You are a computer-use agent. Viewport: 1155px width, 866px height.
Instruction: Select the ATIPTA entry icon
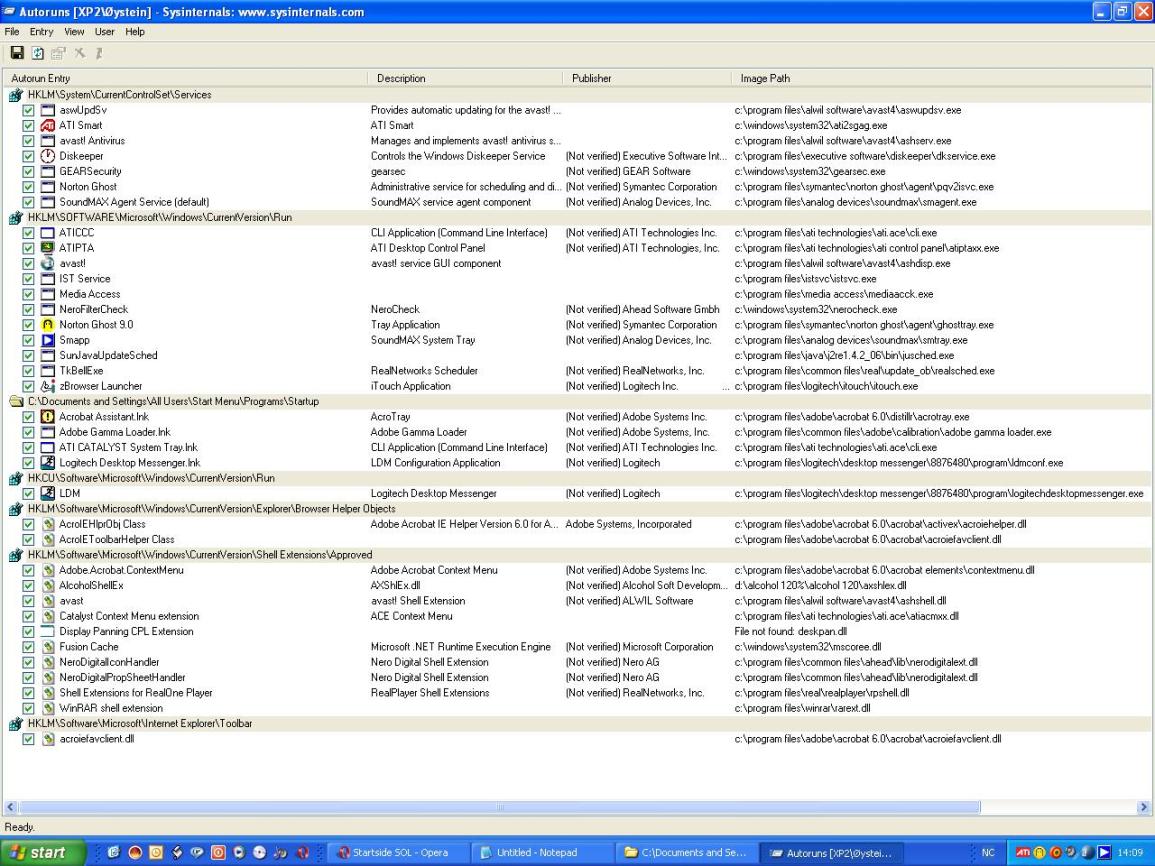(x=48, y=248)
